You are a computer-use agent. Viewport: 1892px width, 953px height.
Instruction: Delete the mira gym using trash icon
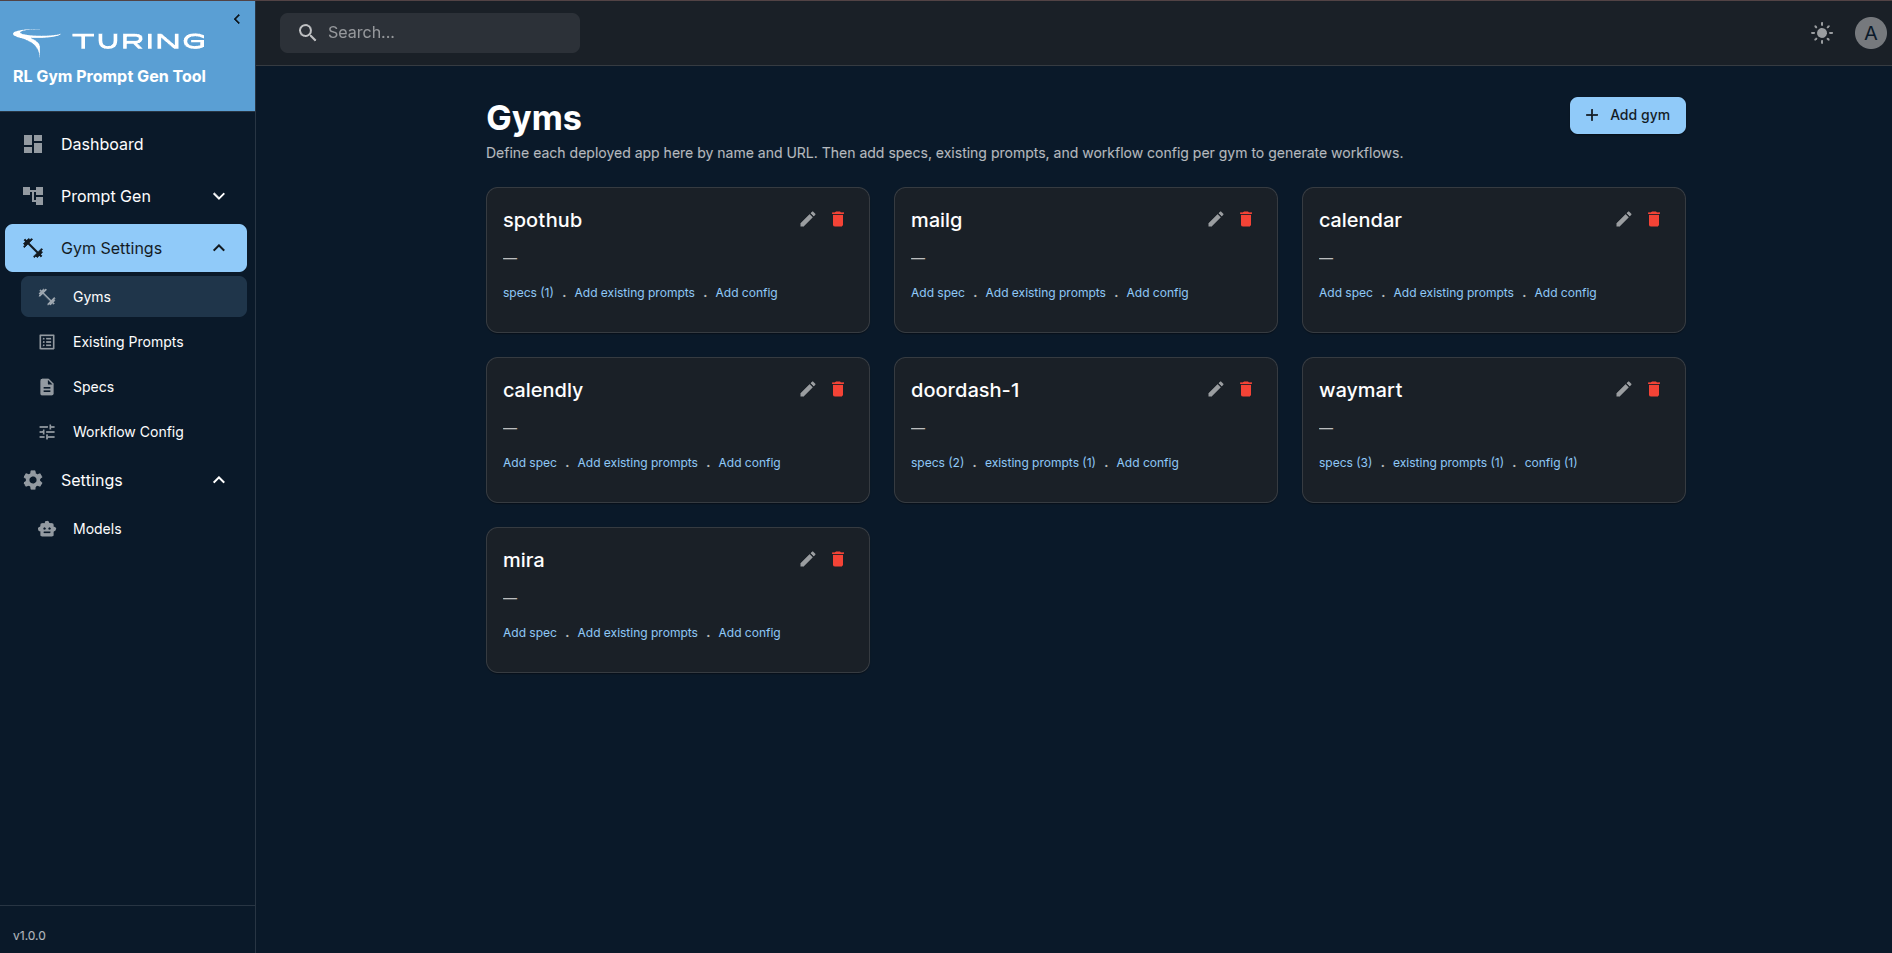click(x=837, y=559)
